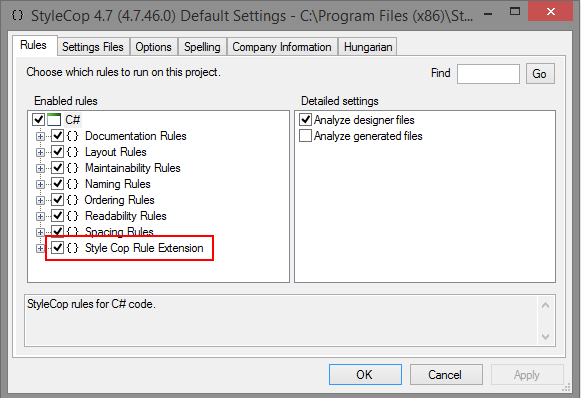581x398 pixels.
Task: Expand the Style Cop Rule Extension node
Action: tap(40, 248)
